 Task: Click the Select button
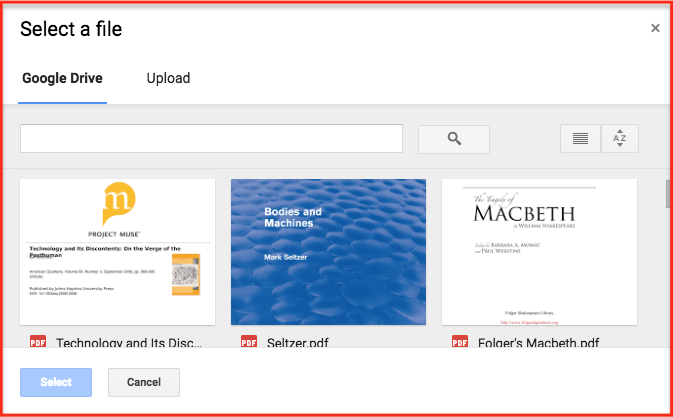[x=56, y=382]
